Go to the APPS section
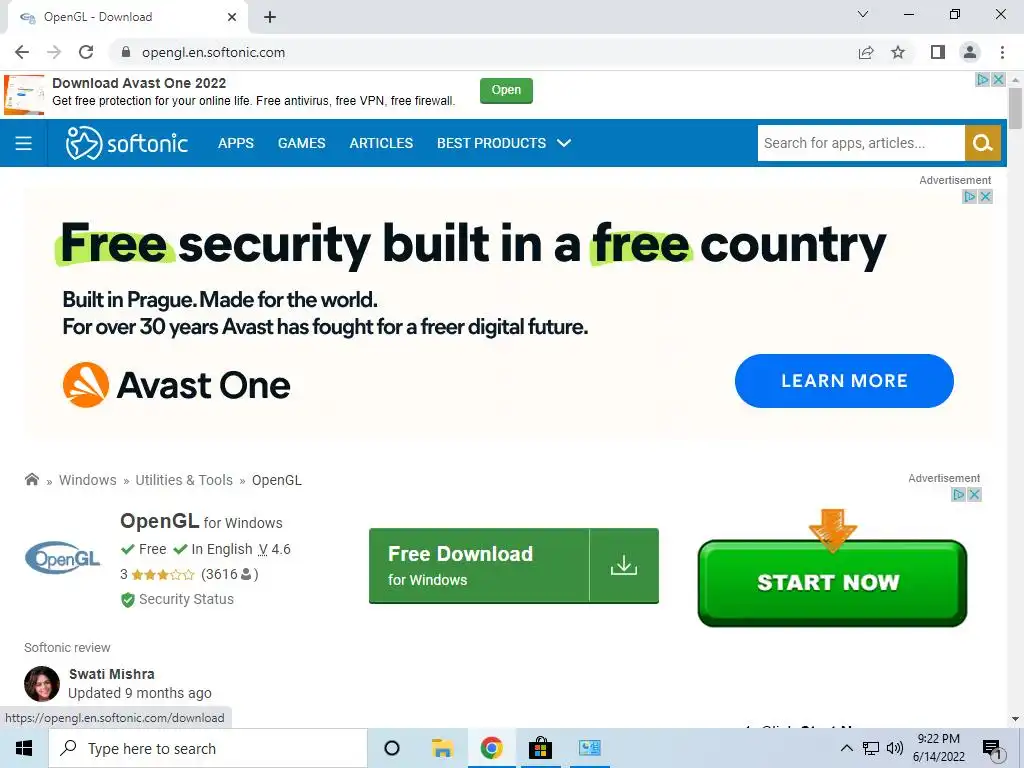 tap(236, 143)
